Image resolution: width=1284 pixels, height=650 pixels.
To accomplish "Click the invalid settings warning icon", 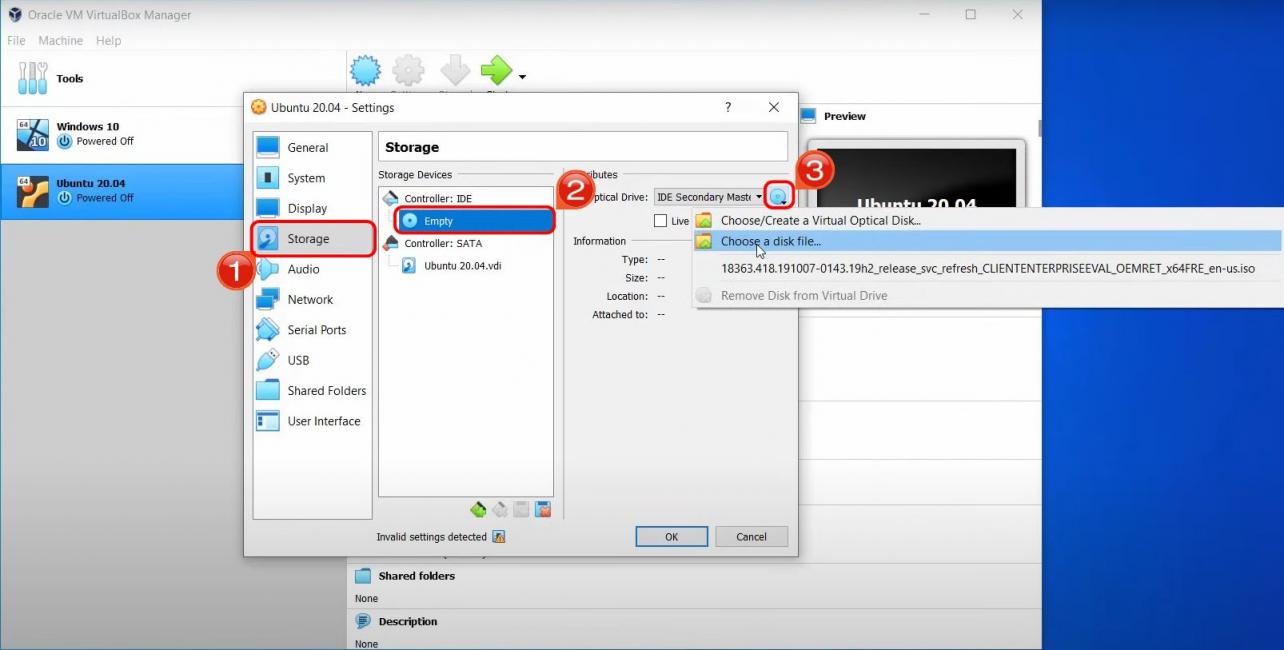I will [499, 537].
